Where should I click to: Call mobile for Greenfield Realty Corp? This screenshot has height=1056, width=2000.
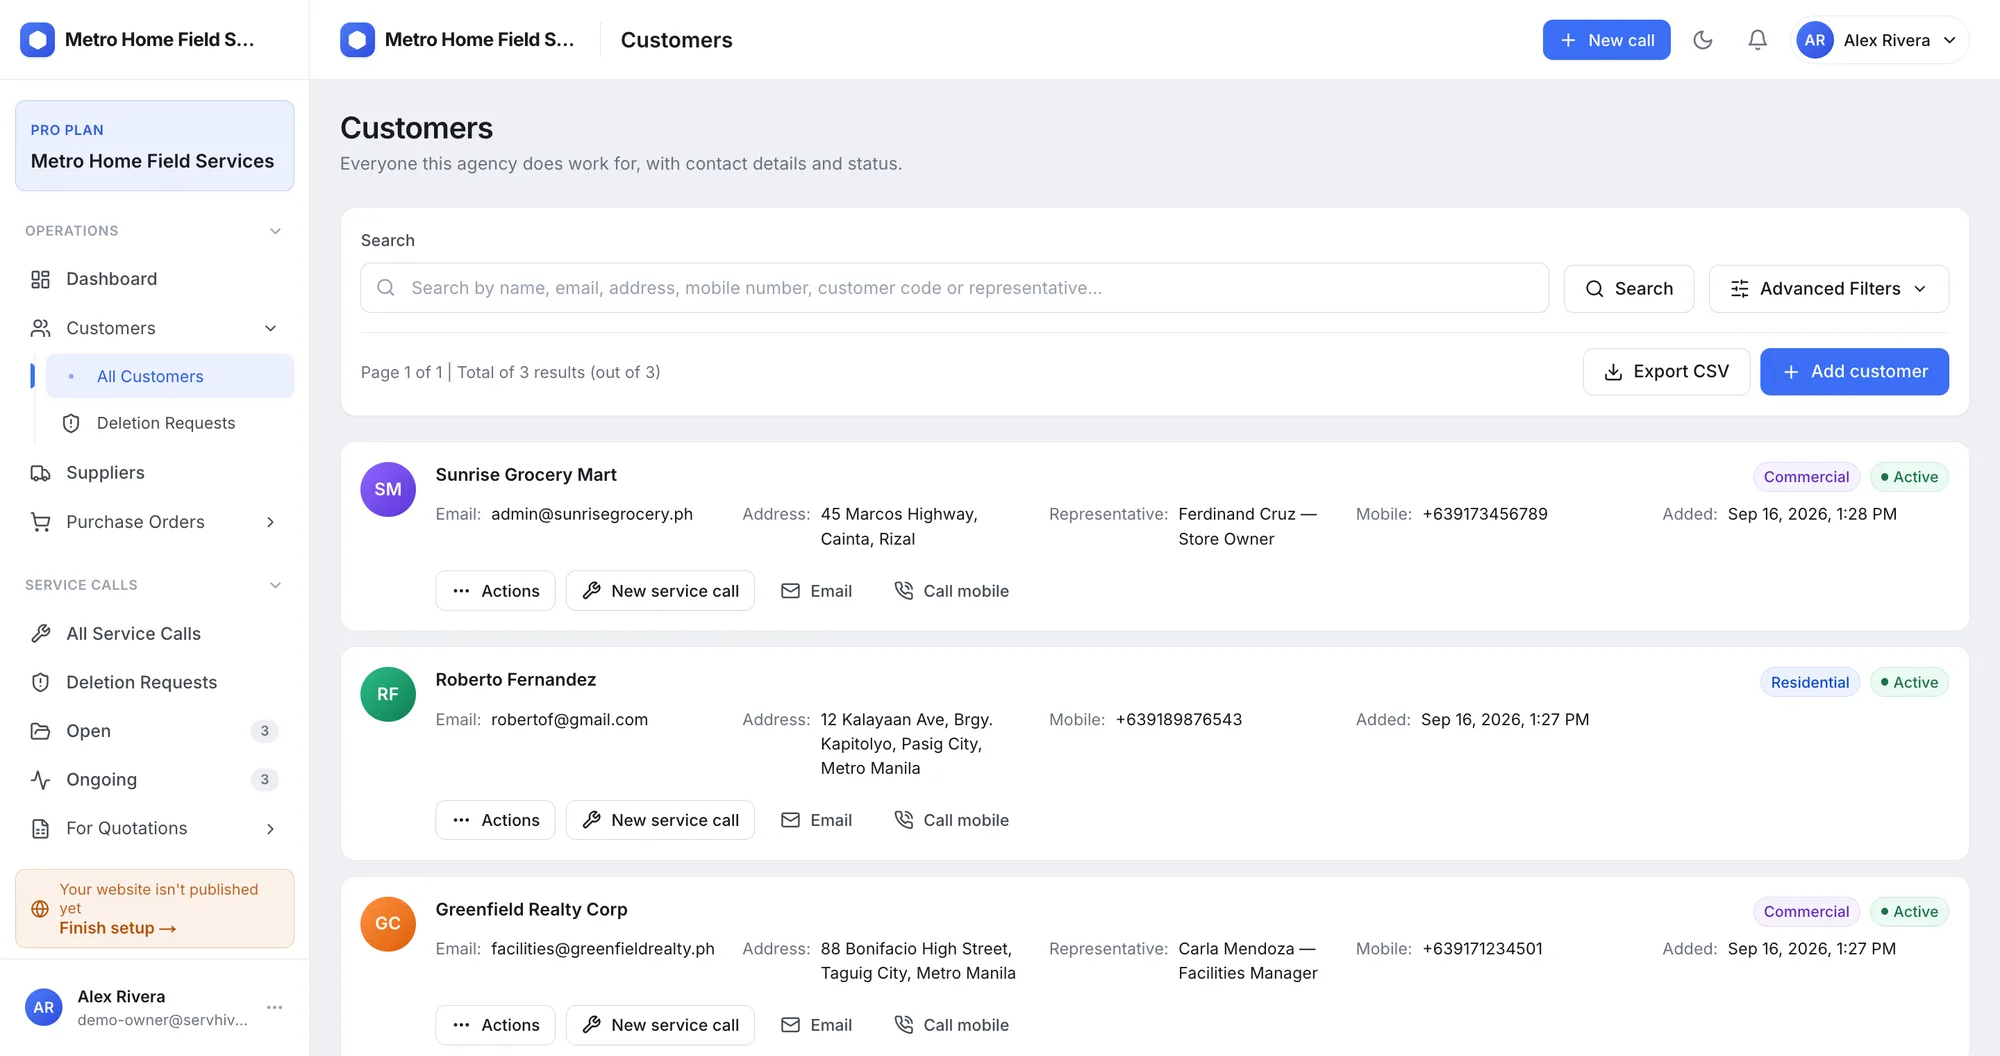point(951,1025)
